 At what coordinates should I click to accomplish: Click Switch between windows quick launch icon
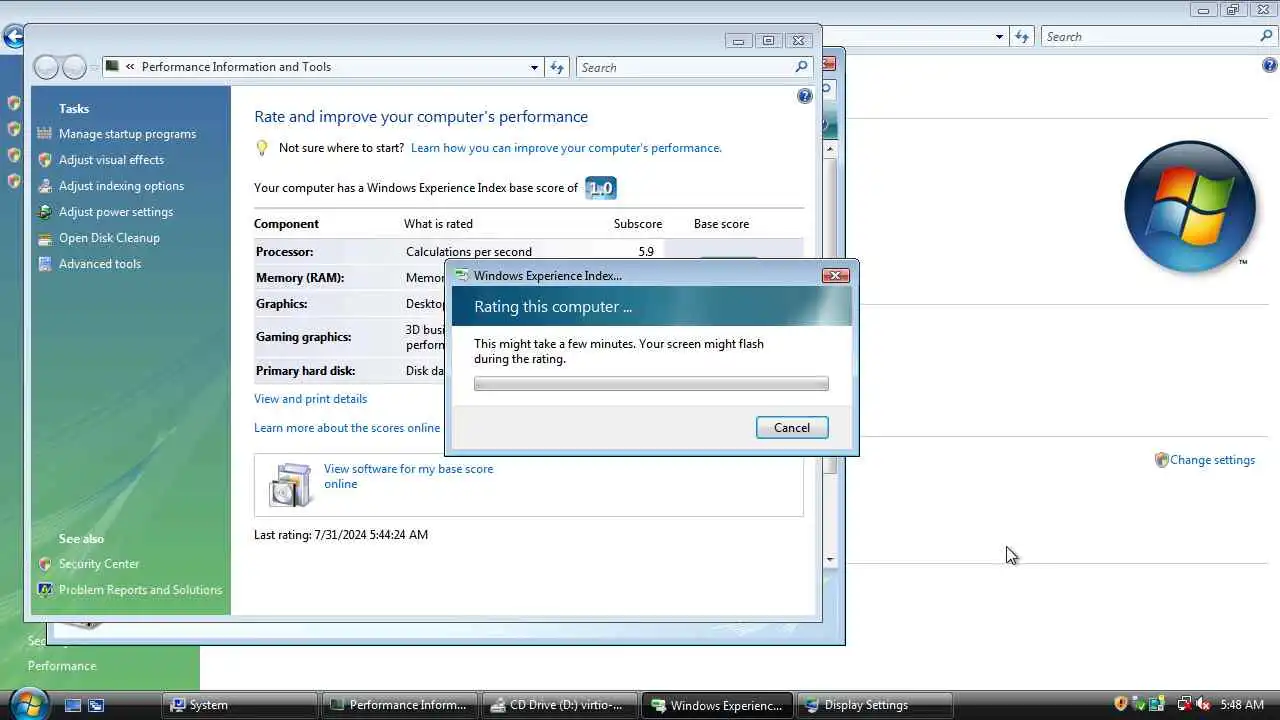tap(96, 705)
